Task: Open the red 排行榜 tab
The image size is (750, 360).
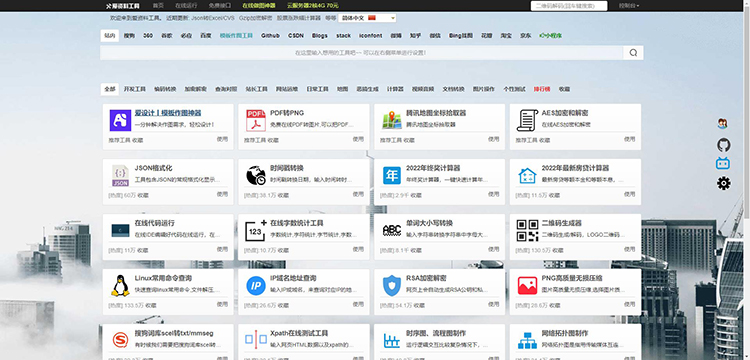Action: click(542, 89)
